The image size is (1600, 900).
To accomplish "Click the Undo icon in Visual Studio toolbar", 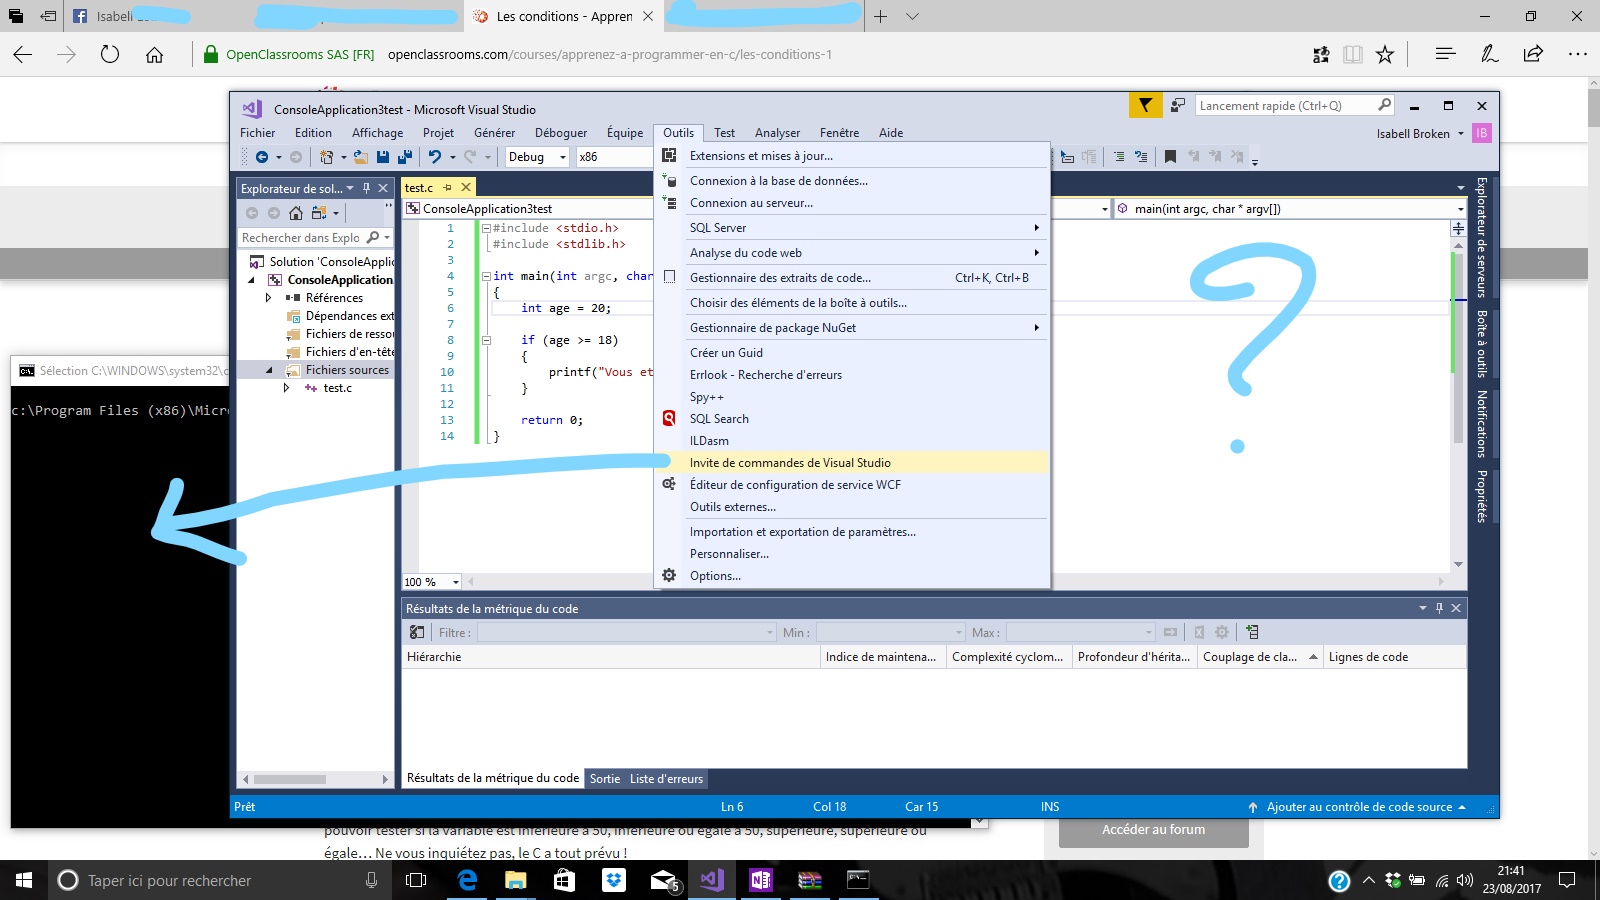I will pyautogui.click(x=435, y=157).
